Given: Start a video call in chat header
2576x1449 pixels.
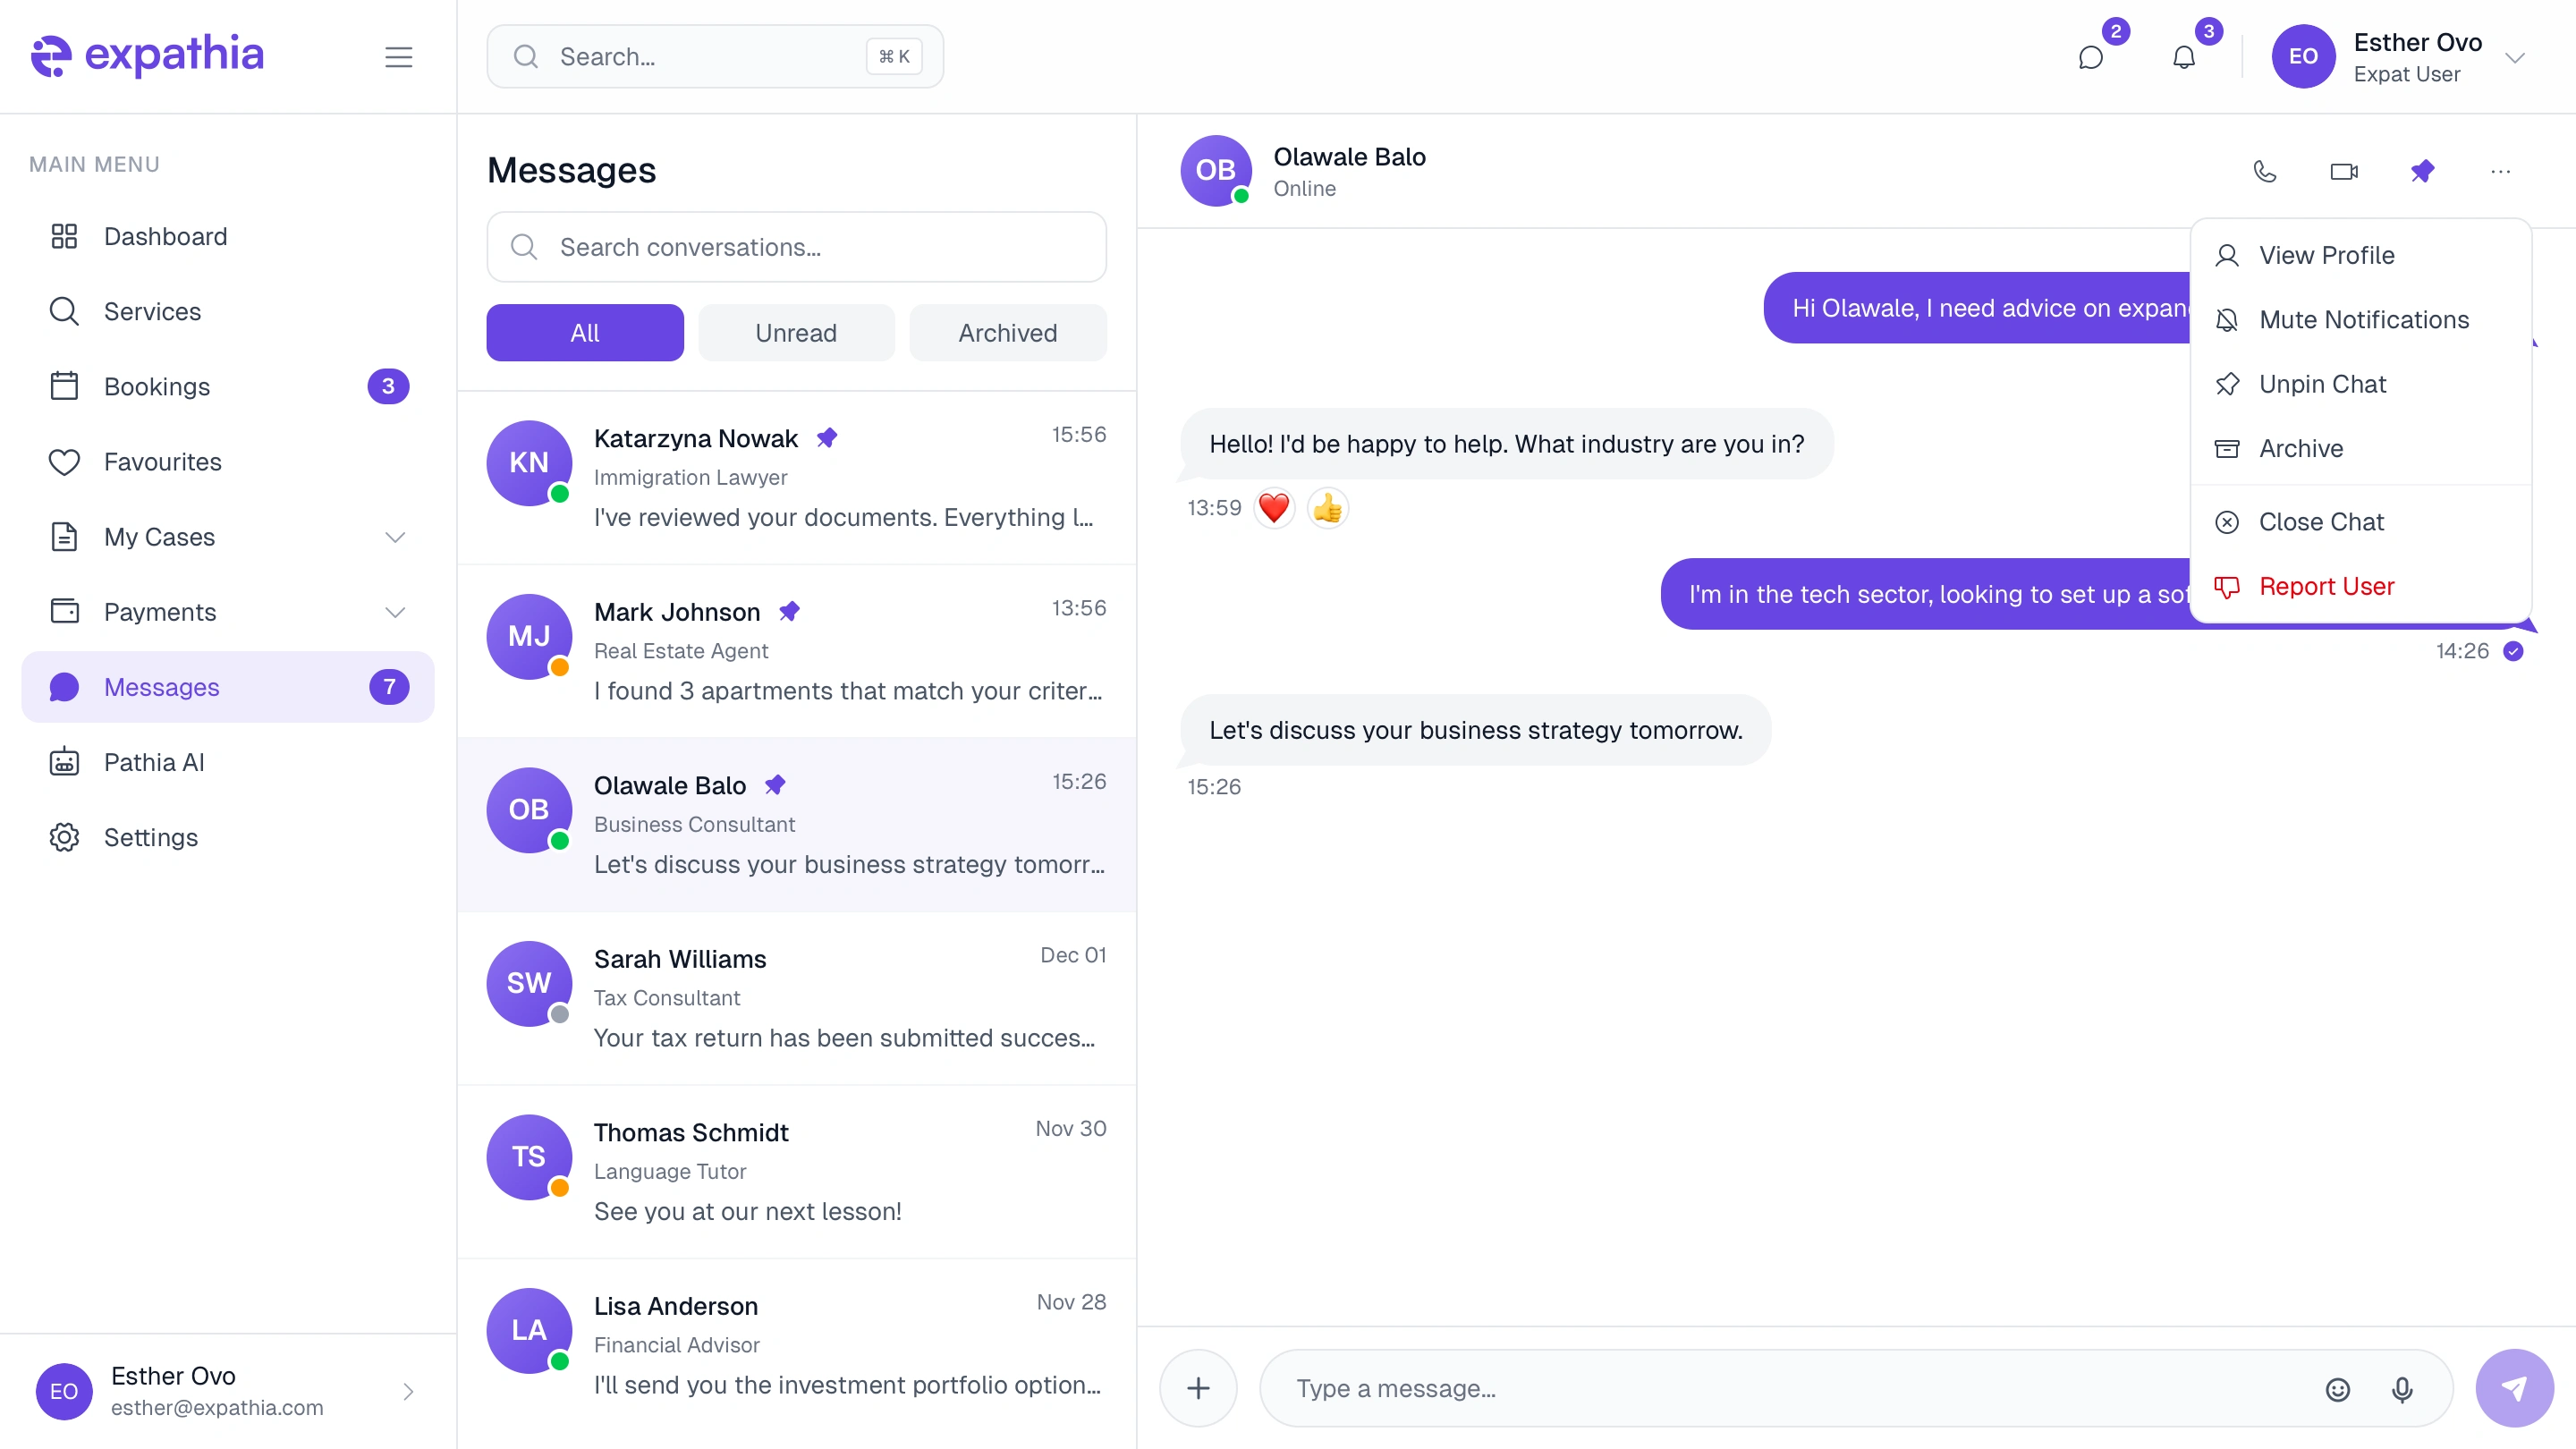Looking at the screenshot, I should click(2343, 172).
